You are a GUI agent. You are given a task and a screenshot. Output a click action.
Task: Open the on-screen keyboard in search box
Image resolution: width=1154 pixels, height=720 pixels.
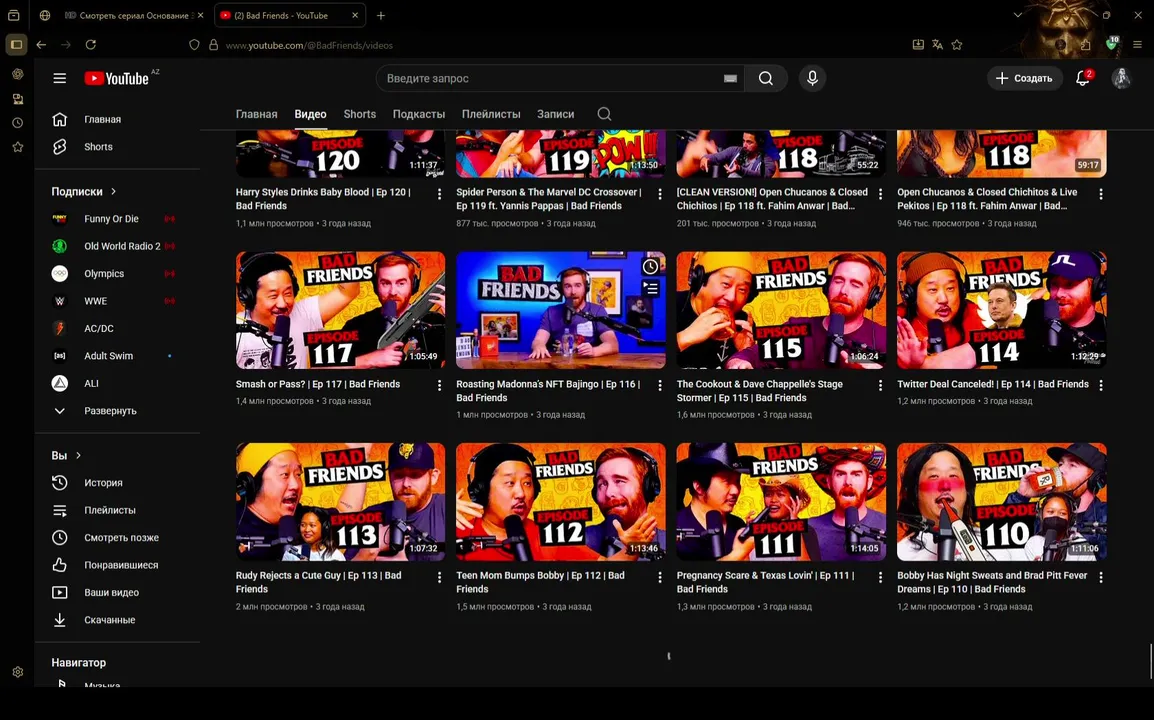730,78
